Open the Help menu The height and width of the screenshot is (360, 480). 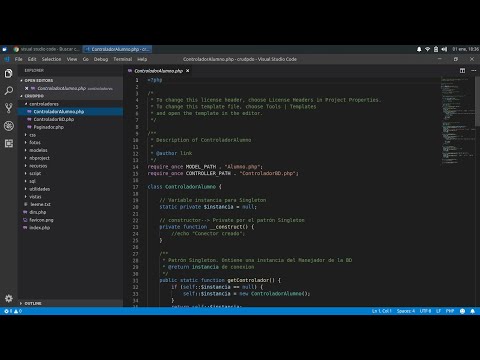tap(142, 59)
